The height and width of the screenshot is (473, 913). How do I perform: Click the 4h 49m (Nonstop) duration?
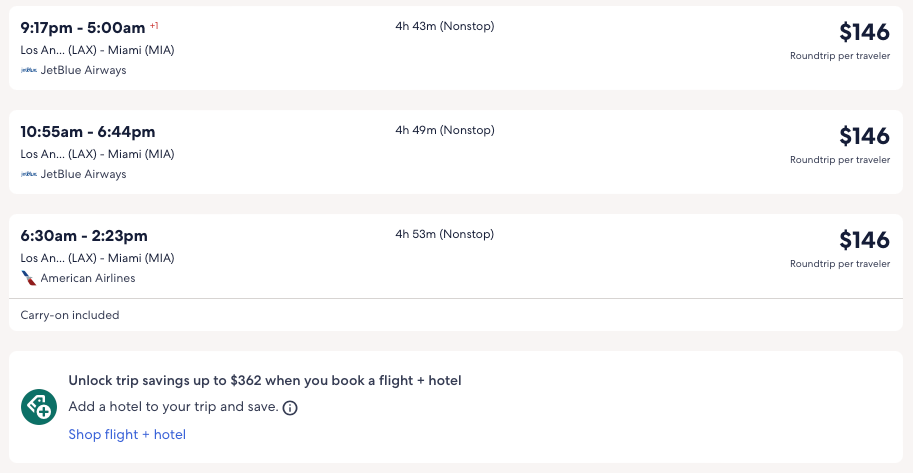click(444, 130)
